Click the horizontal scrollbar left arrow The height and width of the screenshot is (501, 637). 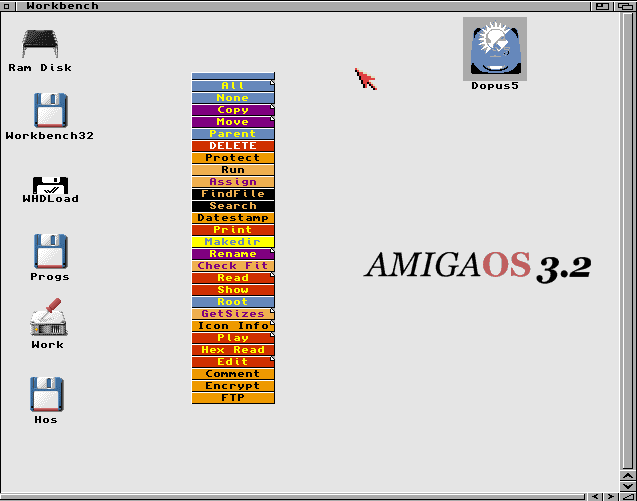point(595,497)
